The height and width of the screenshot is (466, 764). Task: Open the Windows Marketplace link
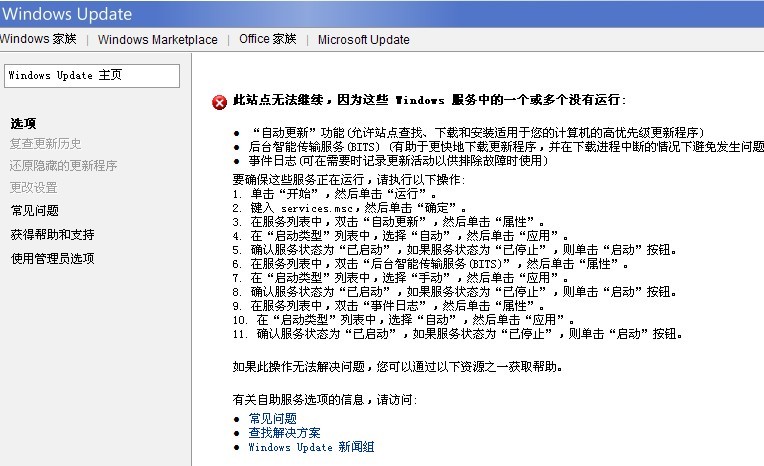click(x=157, y=39)
